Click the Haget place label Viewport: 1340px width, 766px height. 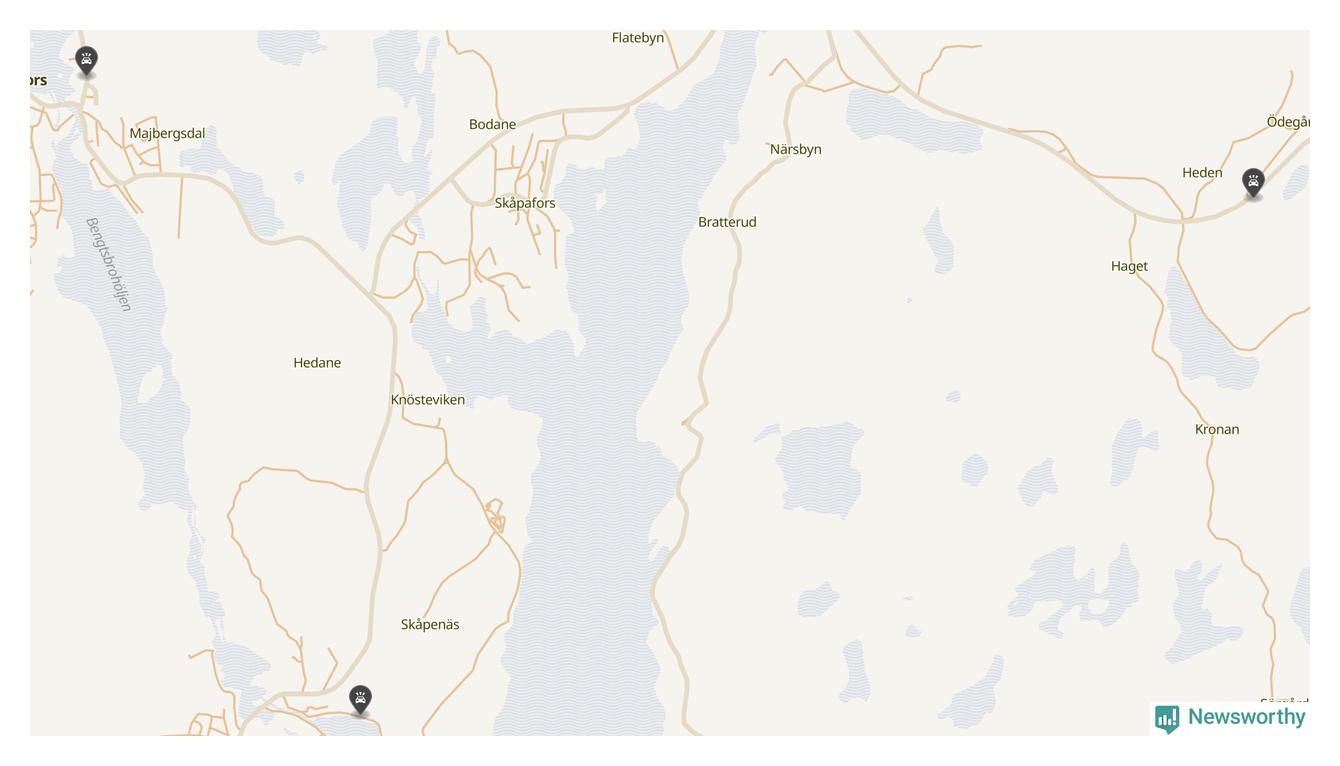tap(1129, 266)
